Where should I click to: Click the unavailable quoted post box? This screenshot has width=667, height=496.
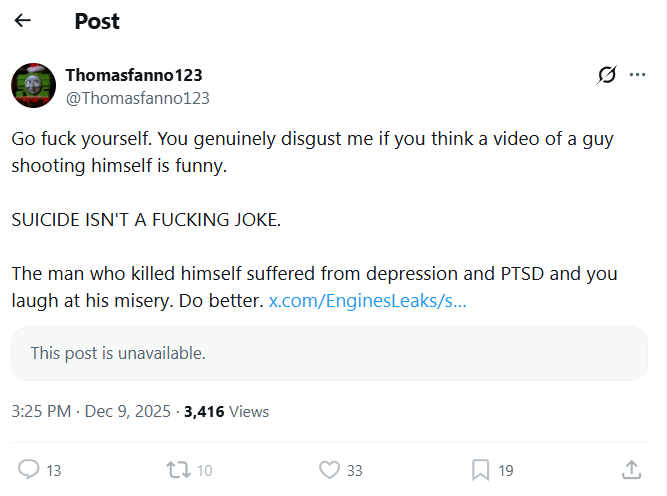329,353
